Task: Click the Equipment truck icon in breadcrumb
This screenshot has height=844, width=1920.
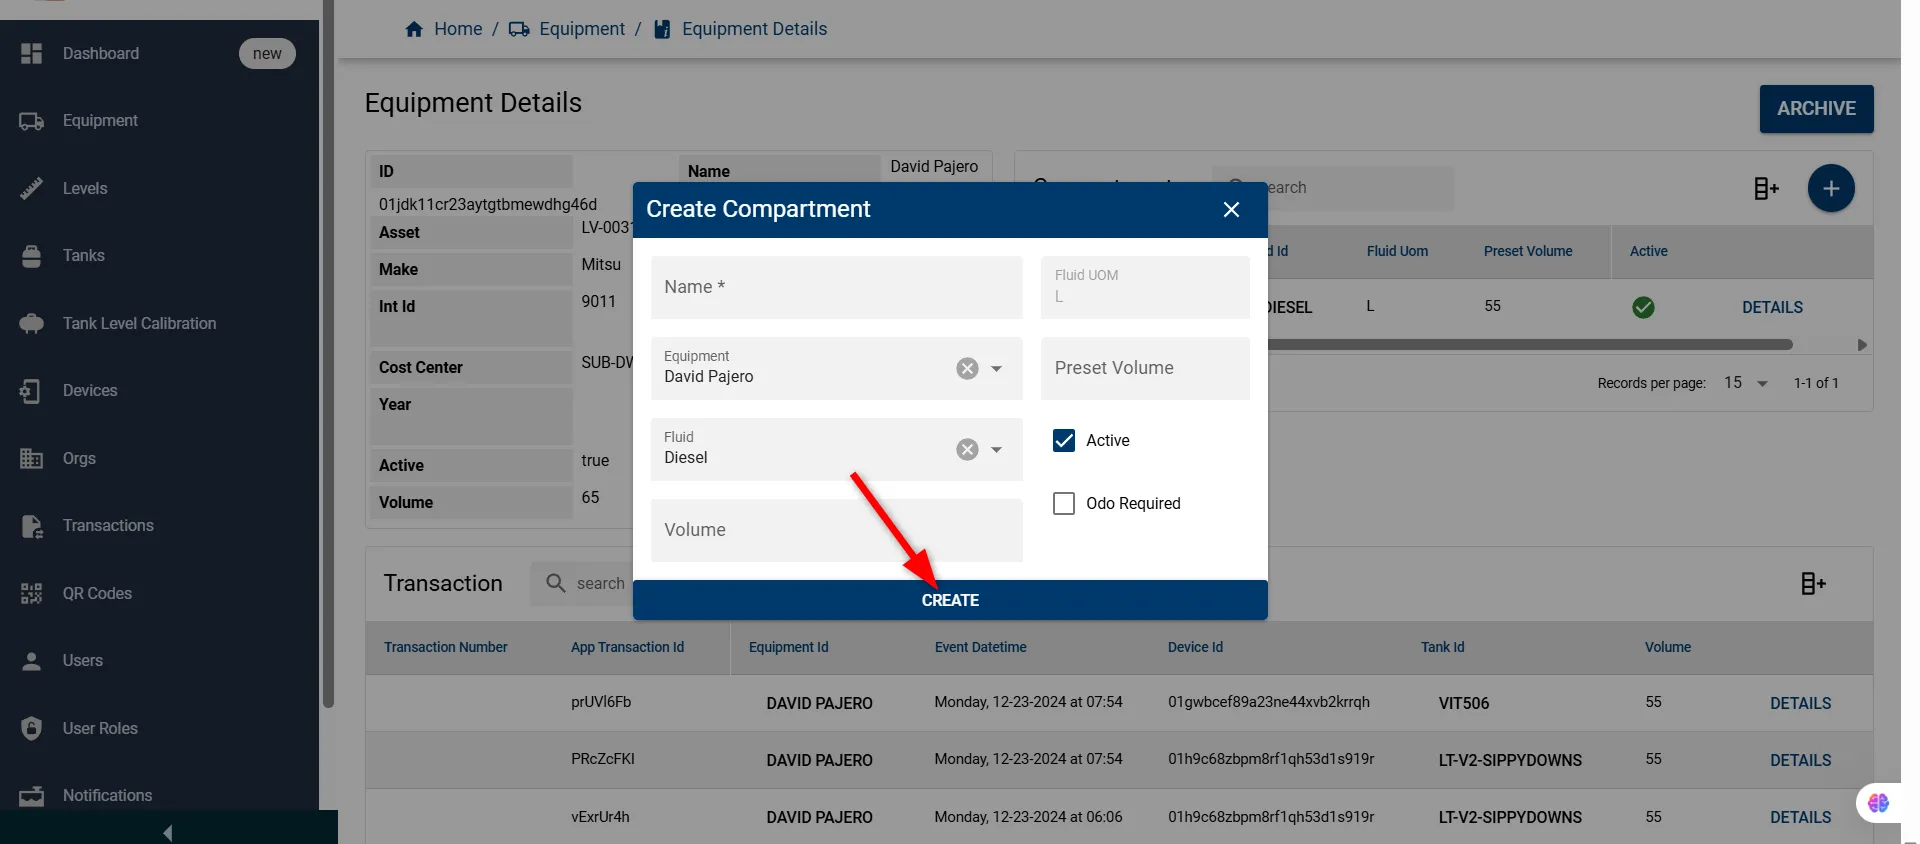Action: [519, 29]
